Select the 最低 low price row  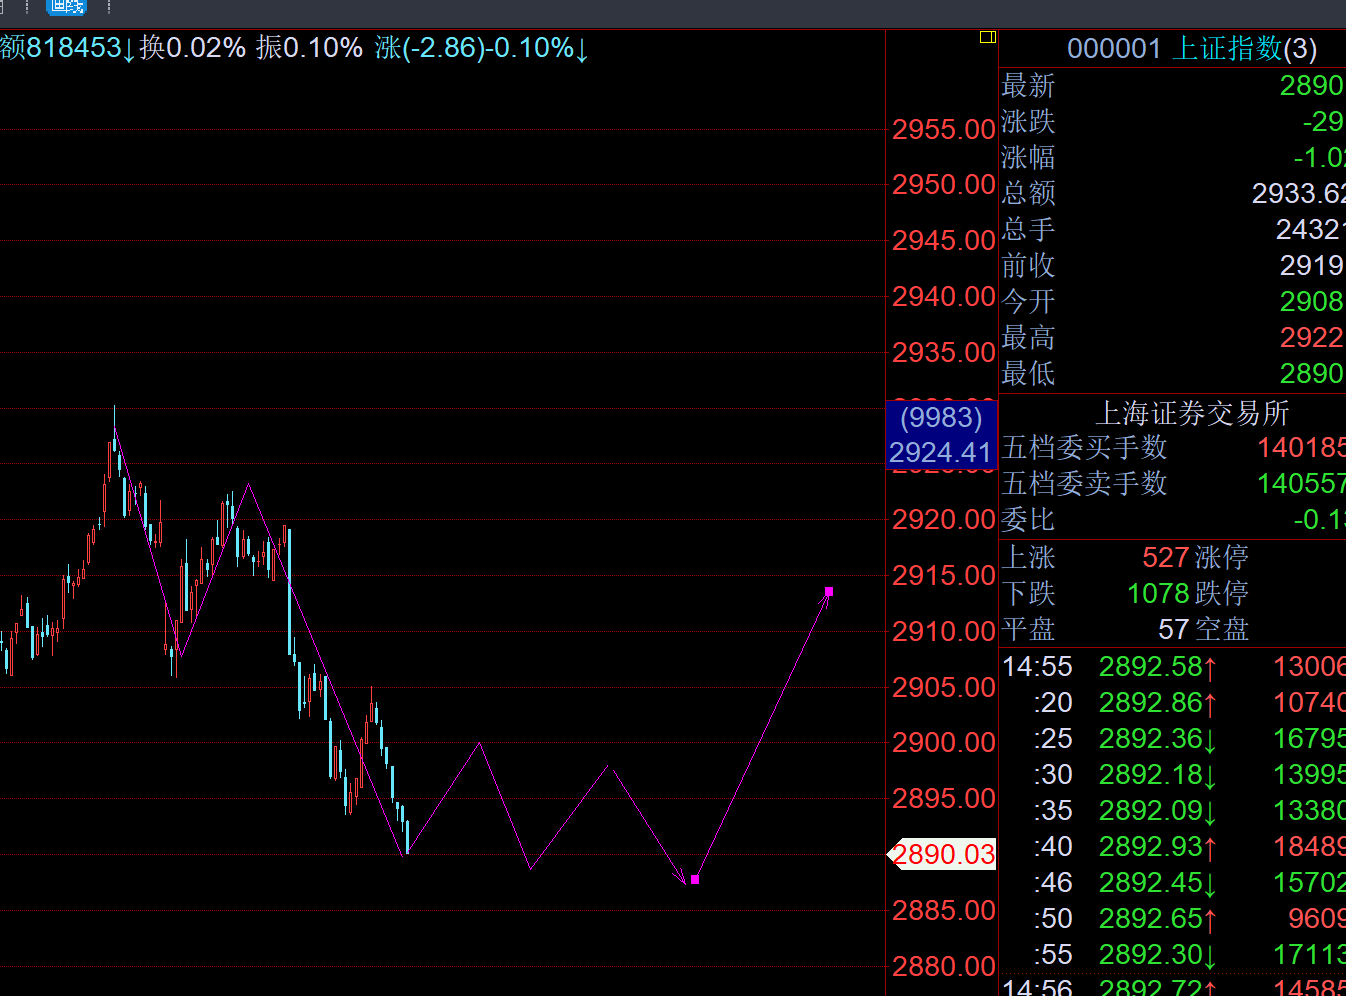(x=1173, y=373)
